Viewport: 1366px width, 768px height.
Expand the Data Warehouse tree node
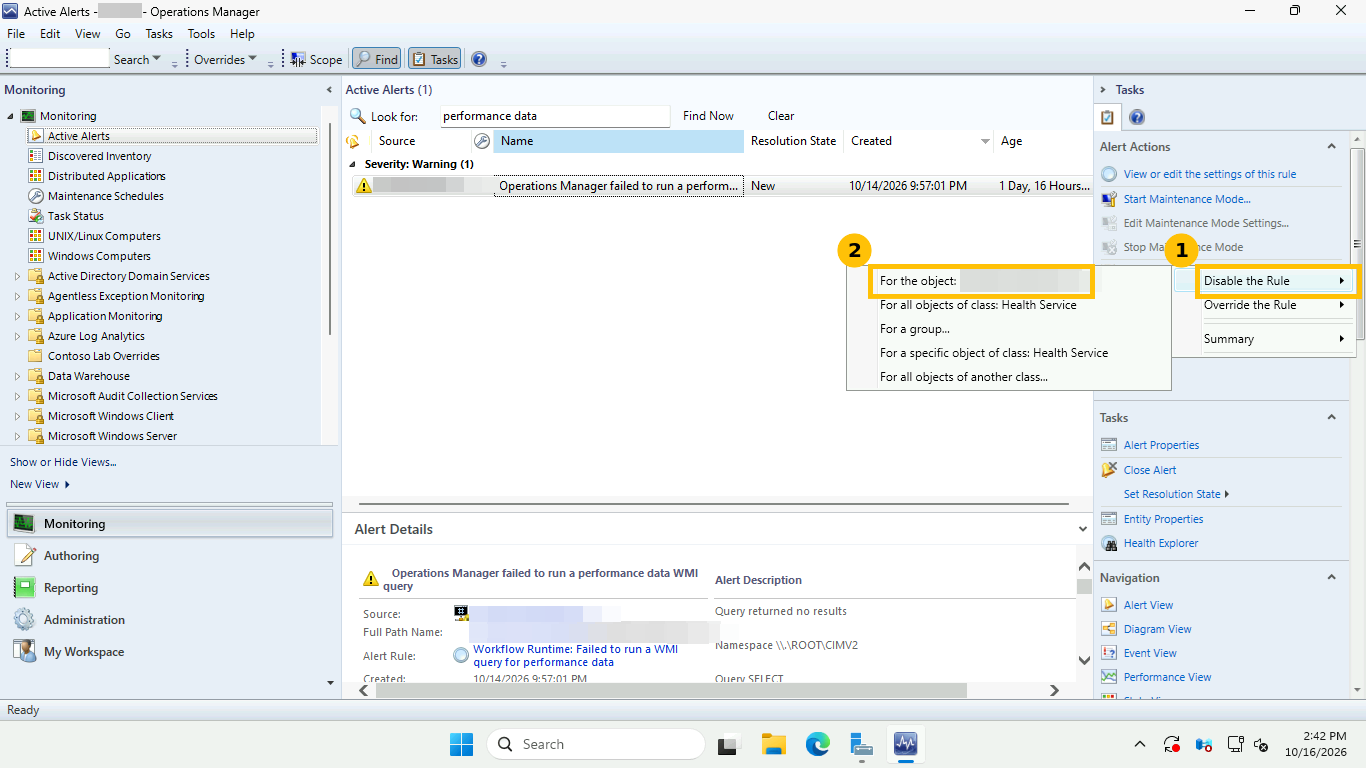[17, 376]
